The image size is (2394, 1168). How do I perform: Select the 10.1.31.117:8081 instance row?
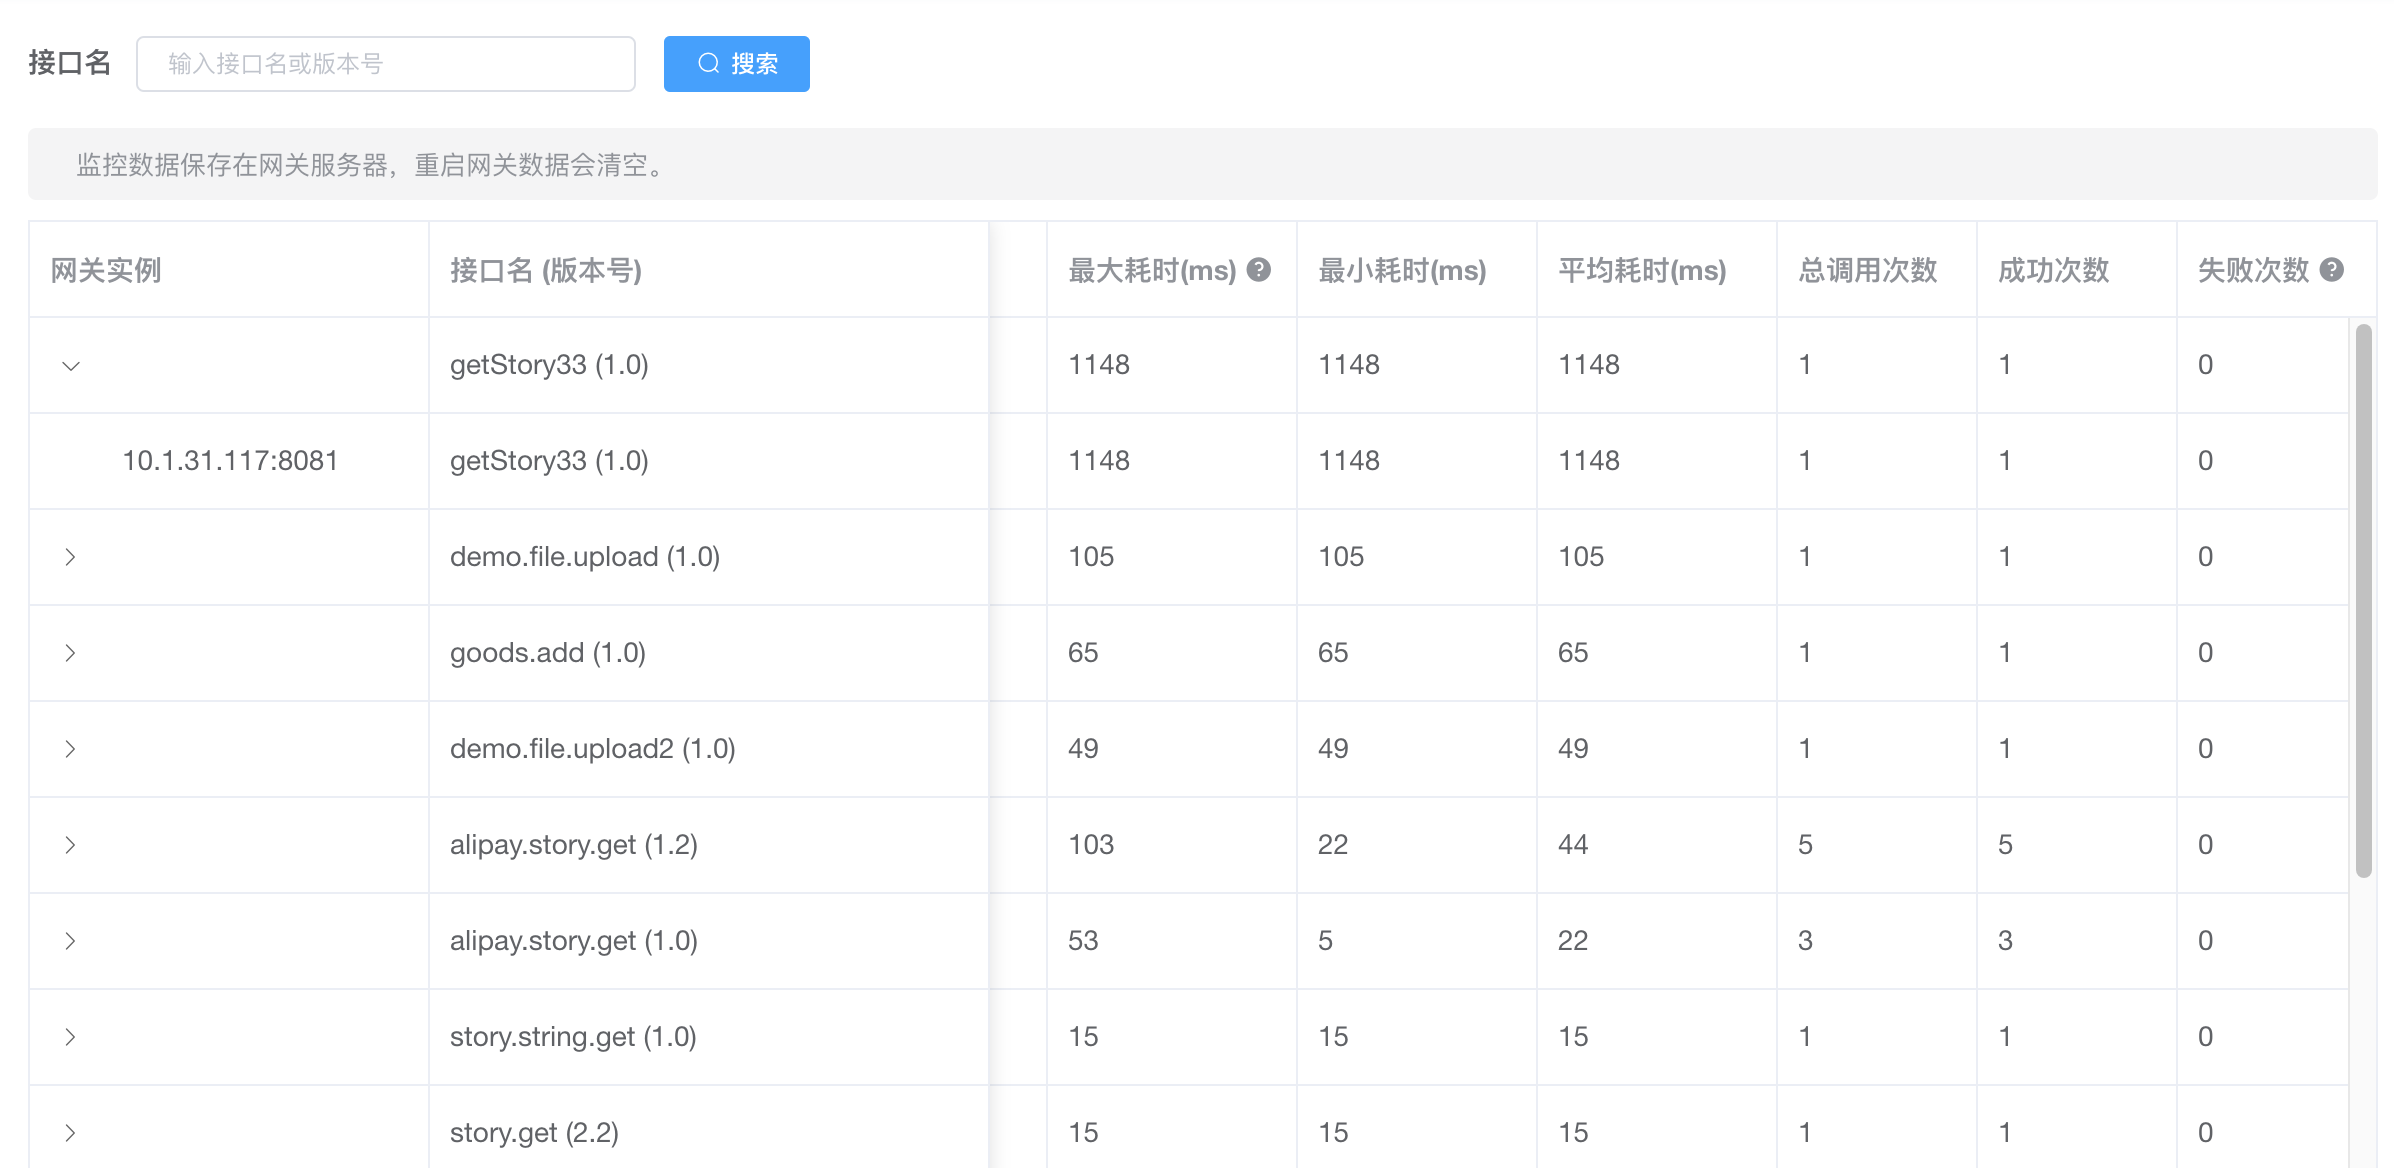pyautogui.click(x=230, y=461)
